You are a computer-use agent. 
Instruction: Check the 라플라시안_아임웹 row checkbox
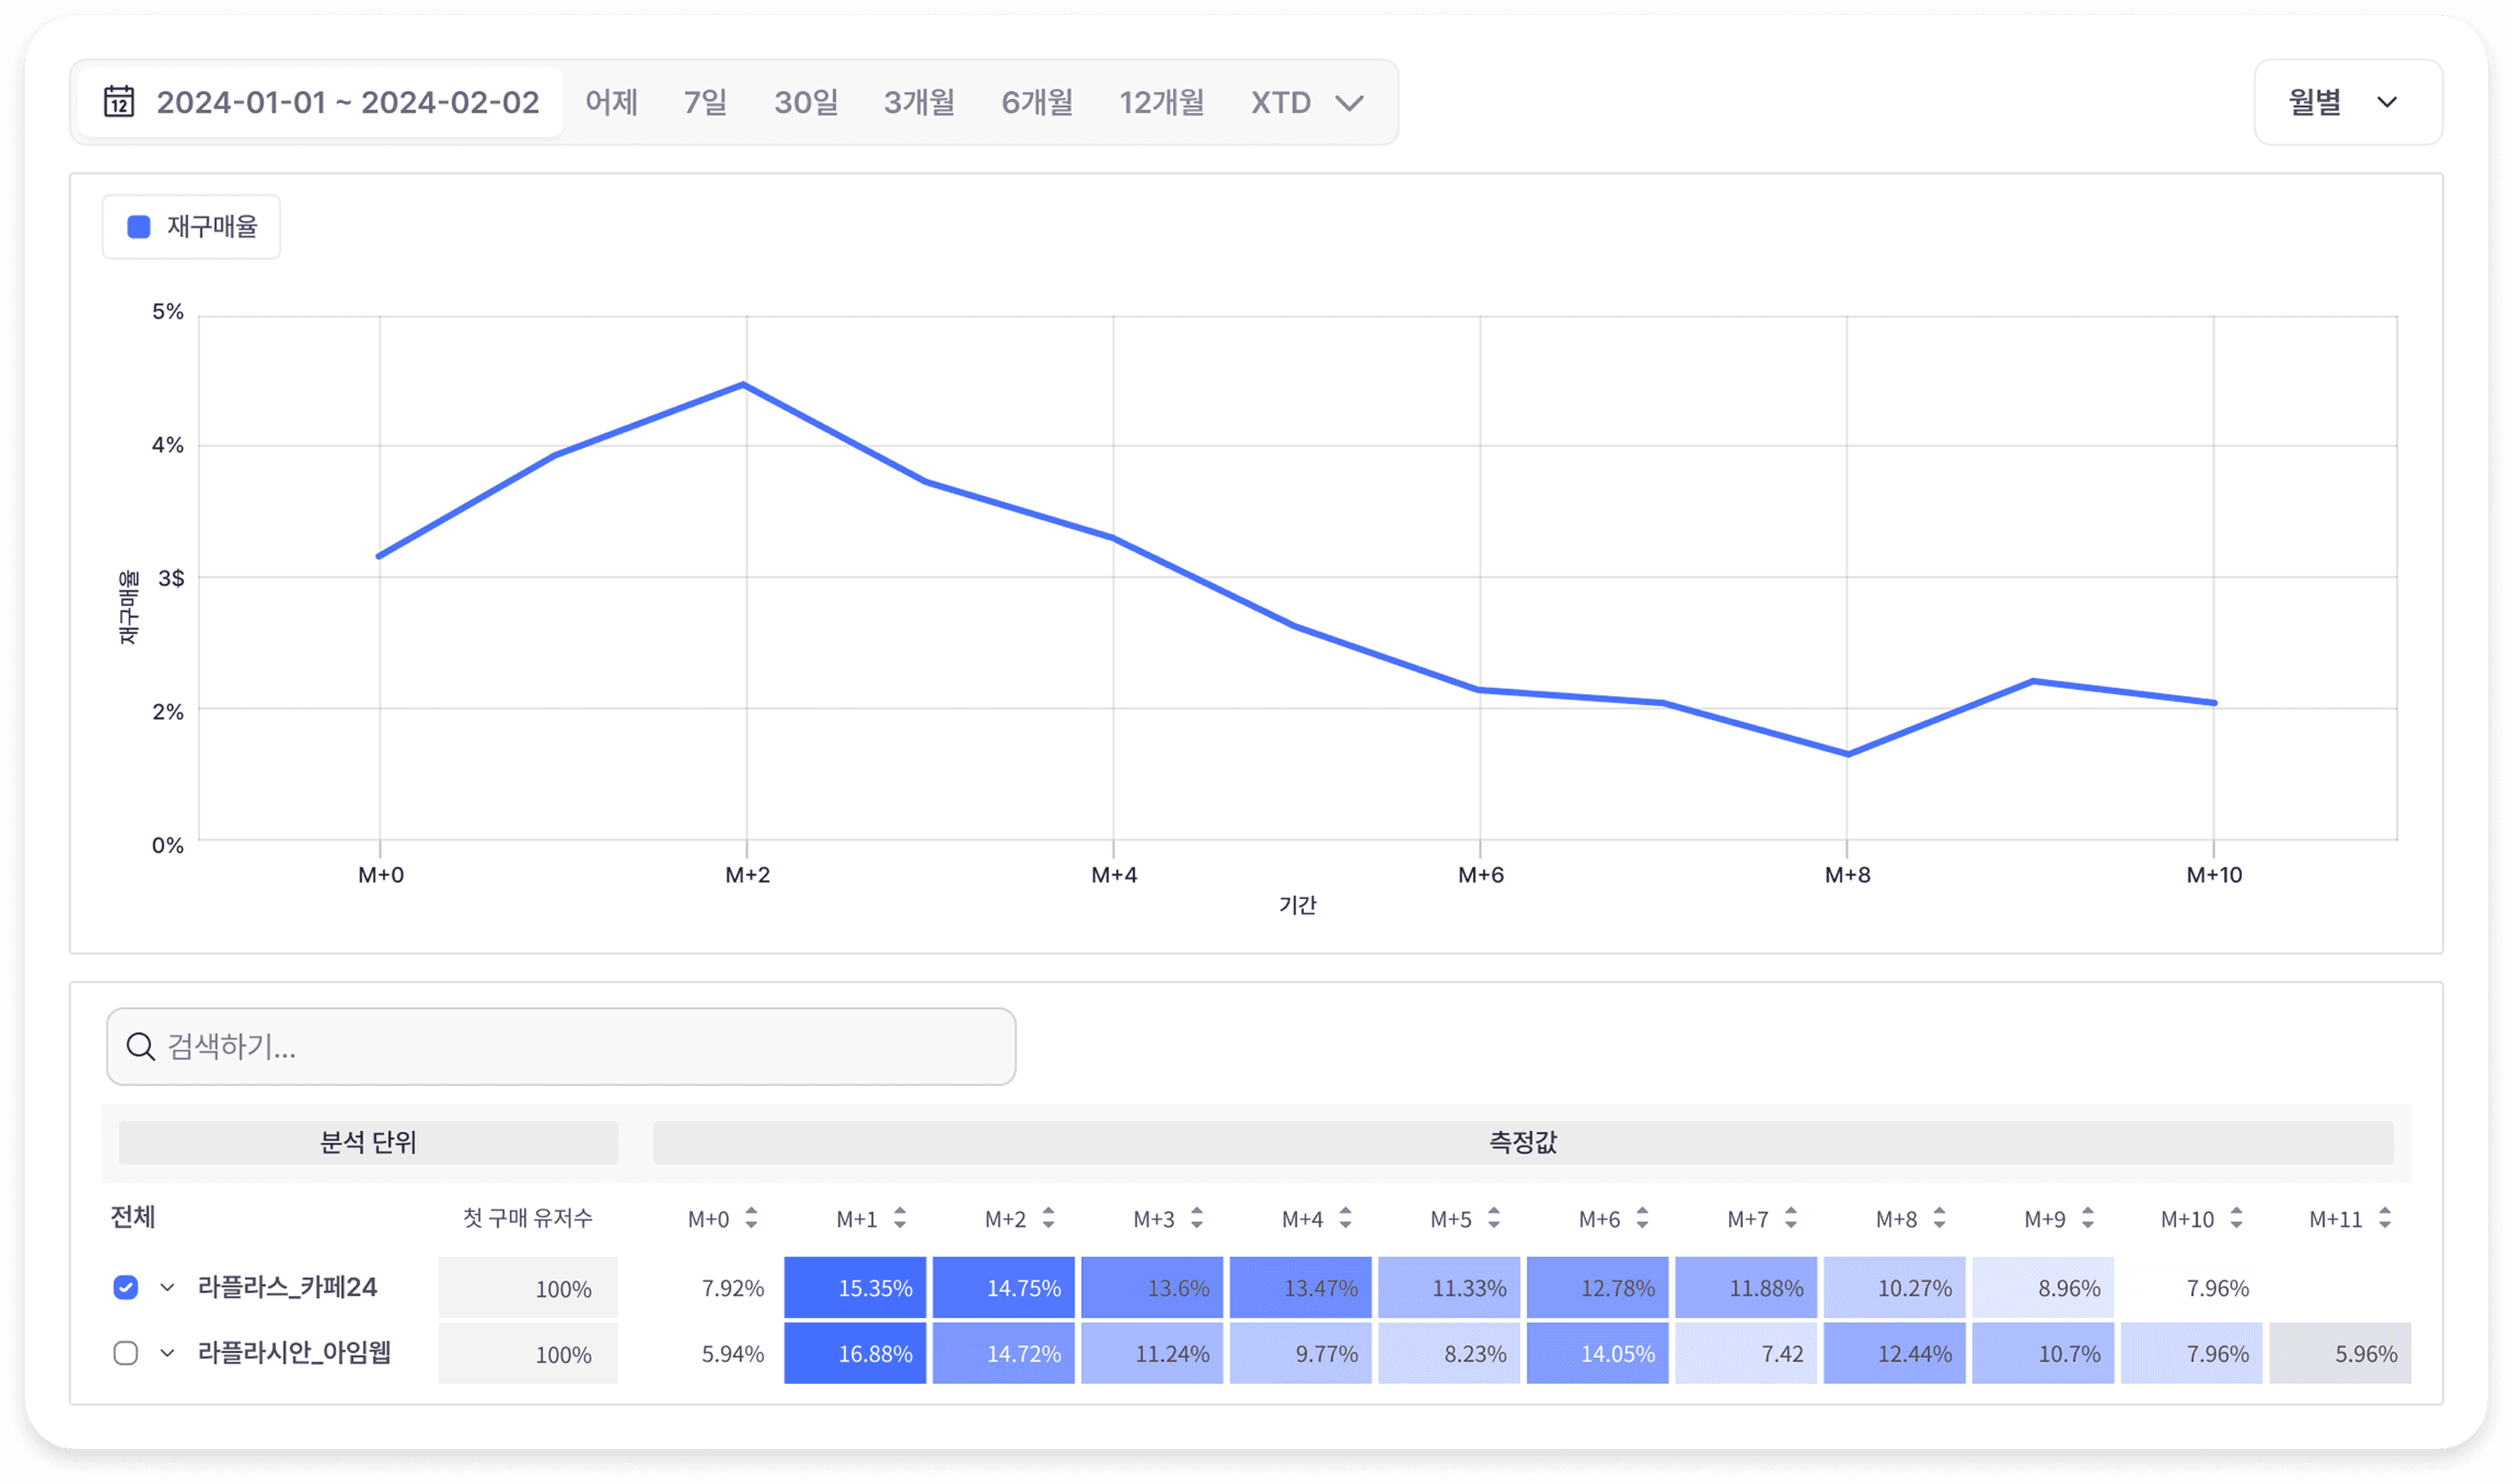click(x=126, y=1353)
